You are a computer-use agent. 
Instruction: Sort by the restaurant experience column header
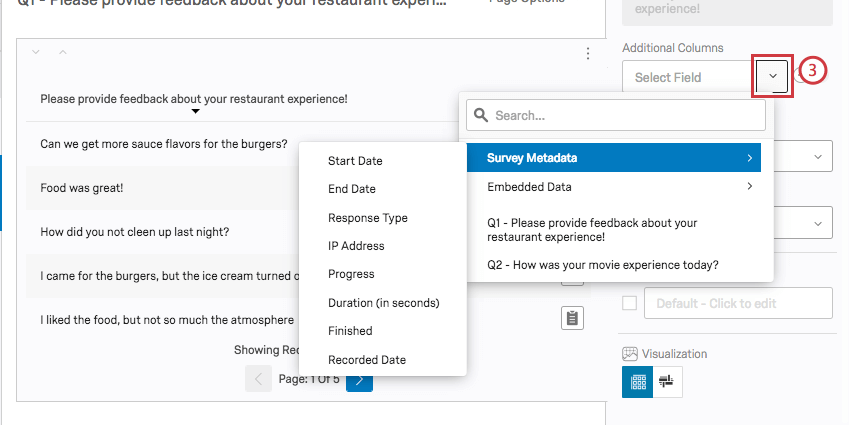[194, 99]
